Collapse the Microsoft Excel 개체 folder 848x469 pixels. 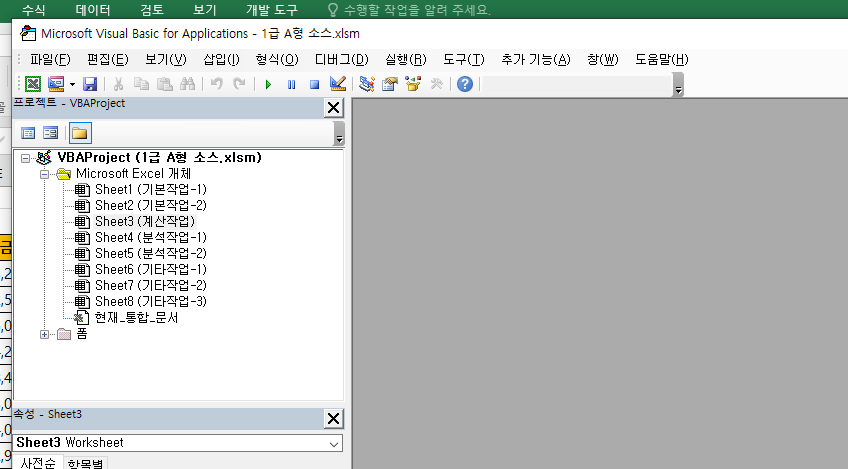[x=45, y=174]
